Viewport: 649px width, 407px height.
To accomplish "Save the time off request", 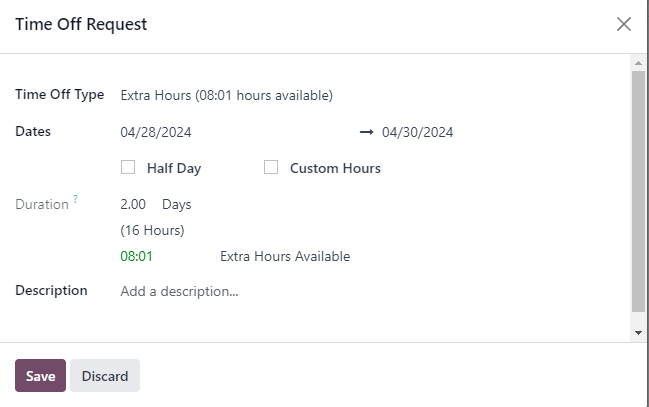I will [40, 376].
